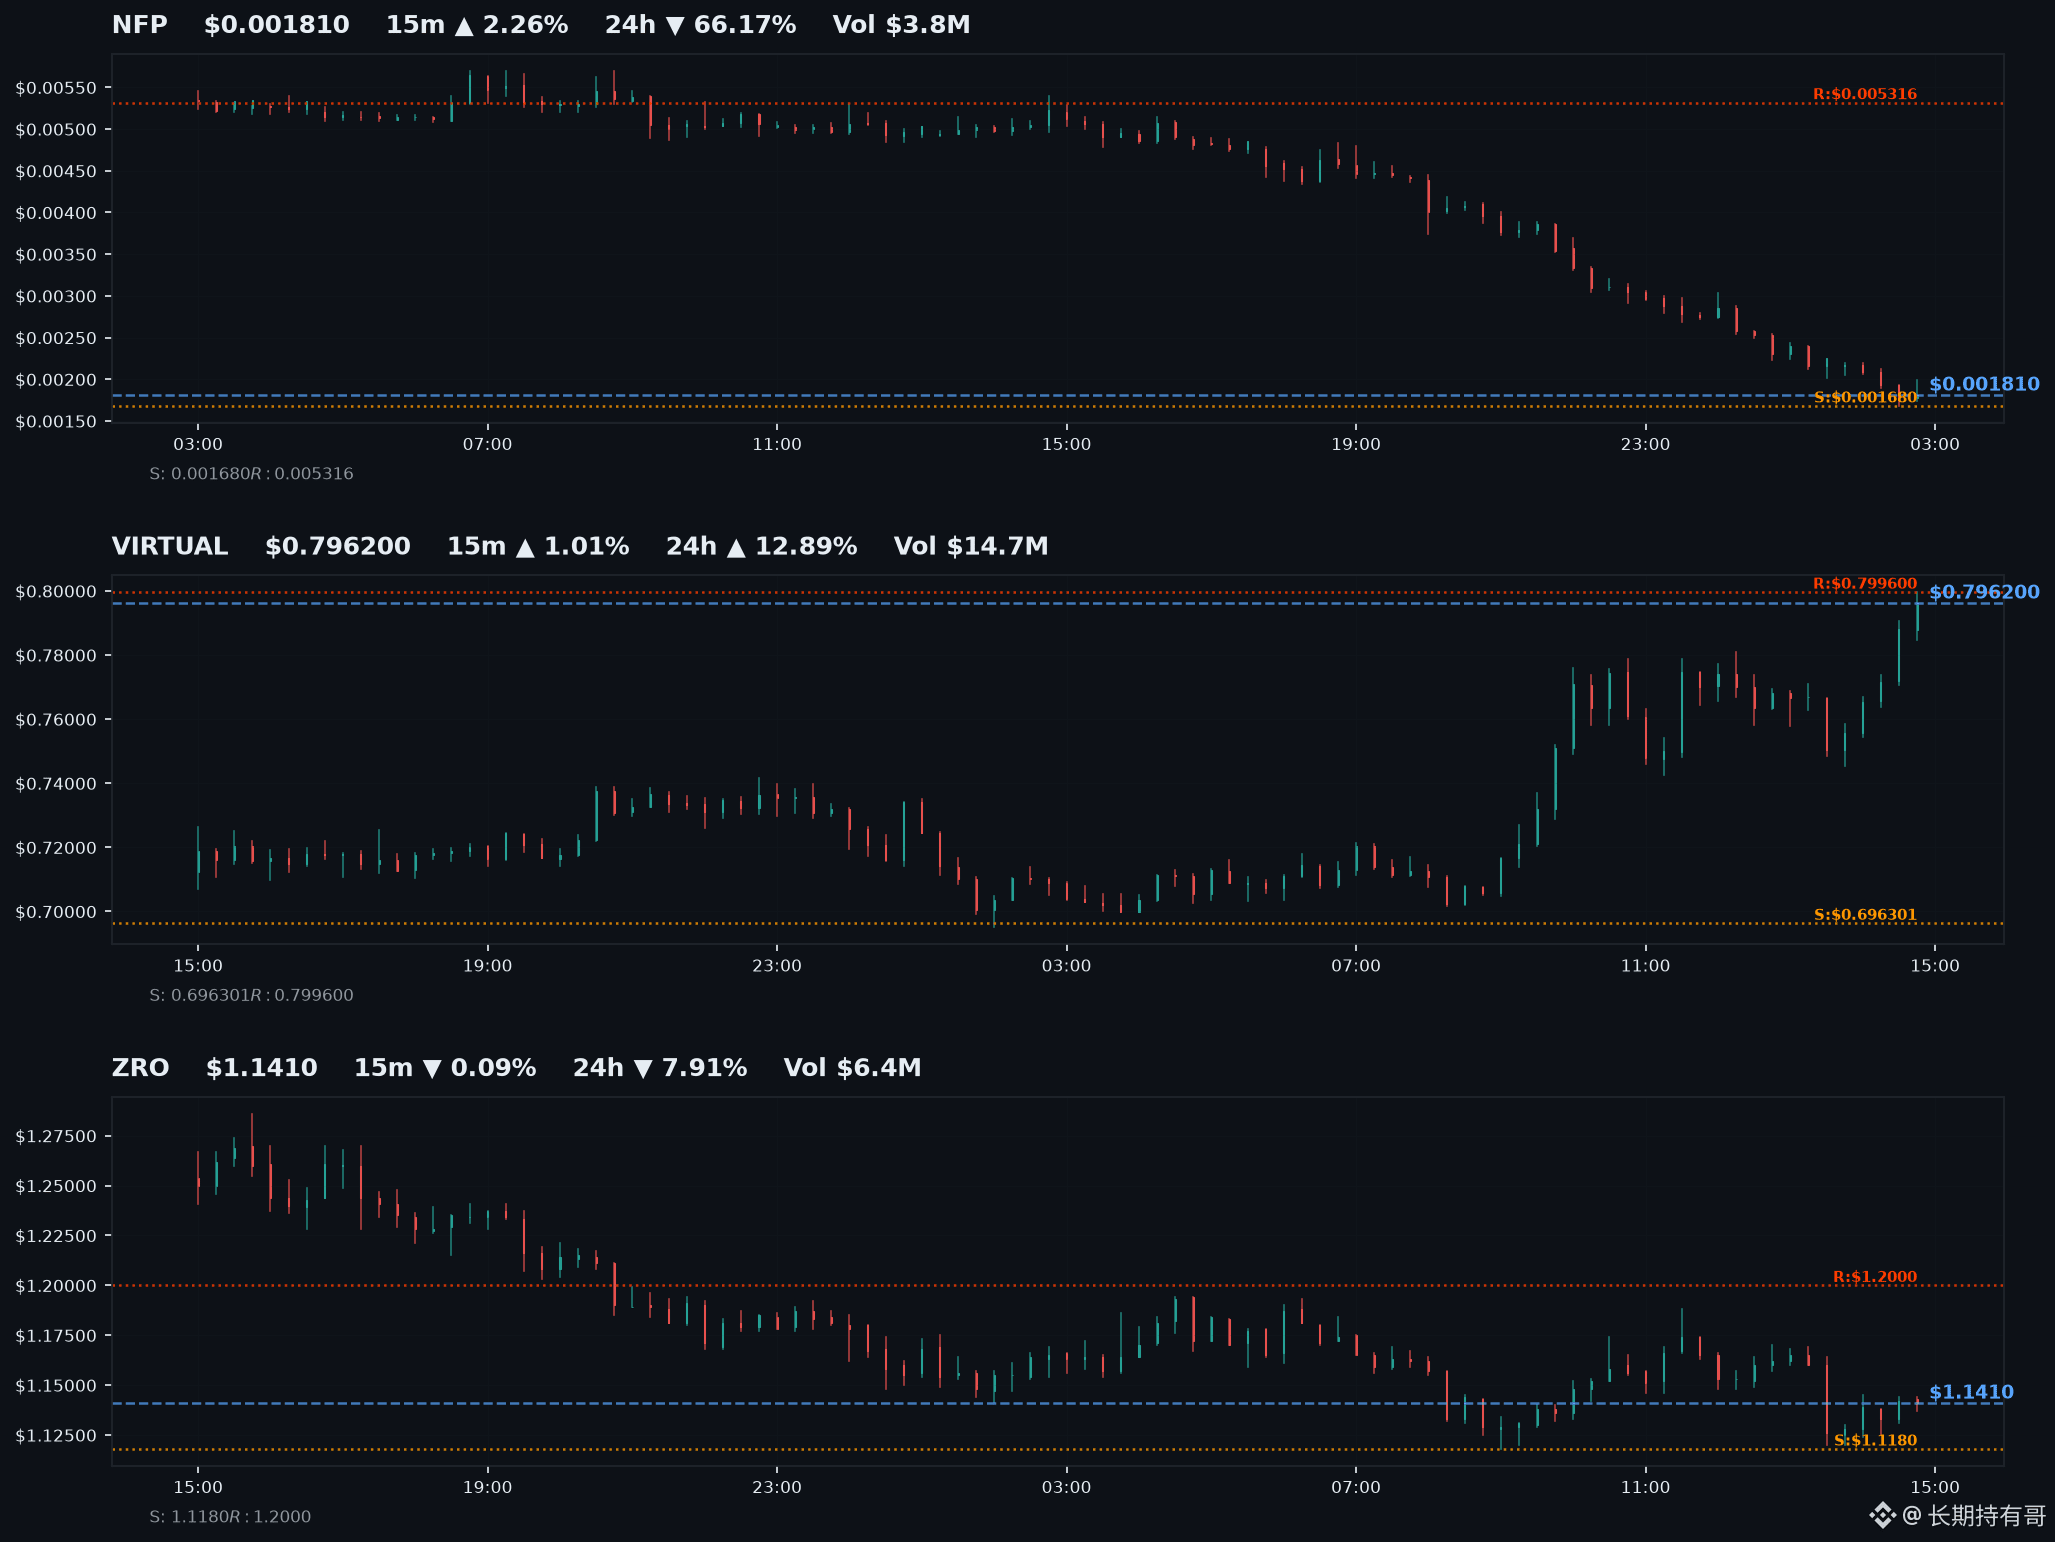
Task: Click the 15m ▲ 1.01% change label
Action: [x=538, y=546]
